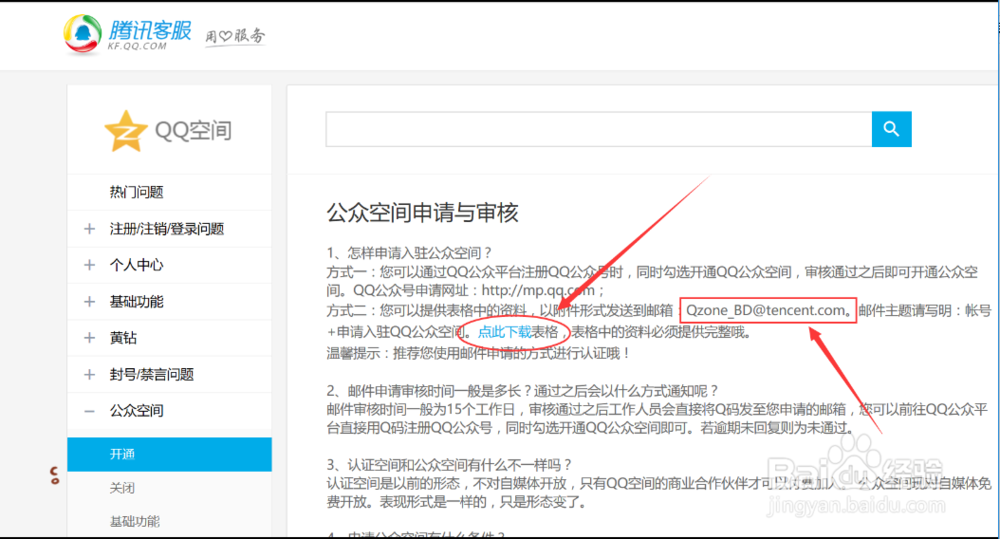This screenshot has height=539, width=1000.
Task: Click the QQ空间 yellow star icon
Action: coord(126,131)
